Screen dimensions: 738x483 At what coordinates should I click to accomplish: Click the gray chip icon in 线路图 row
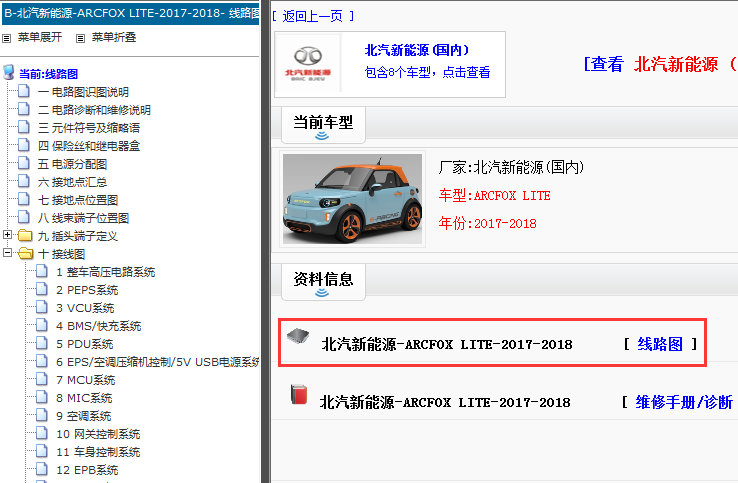[x=298, y=336]
